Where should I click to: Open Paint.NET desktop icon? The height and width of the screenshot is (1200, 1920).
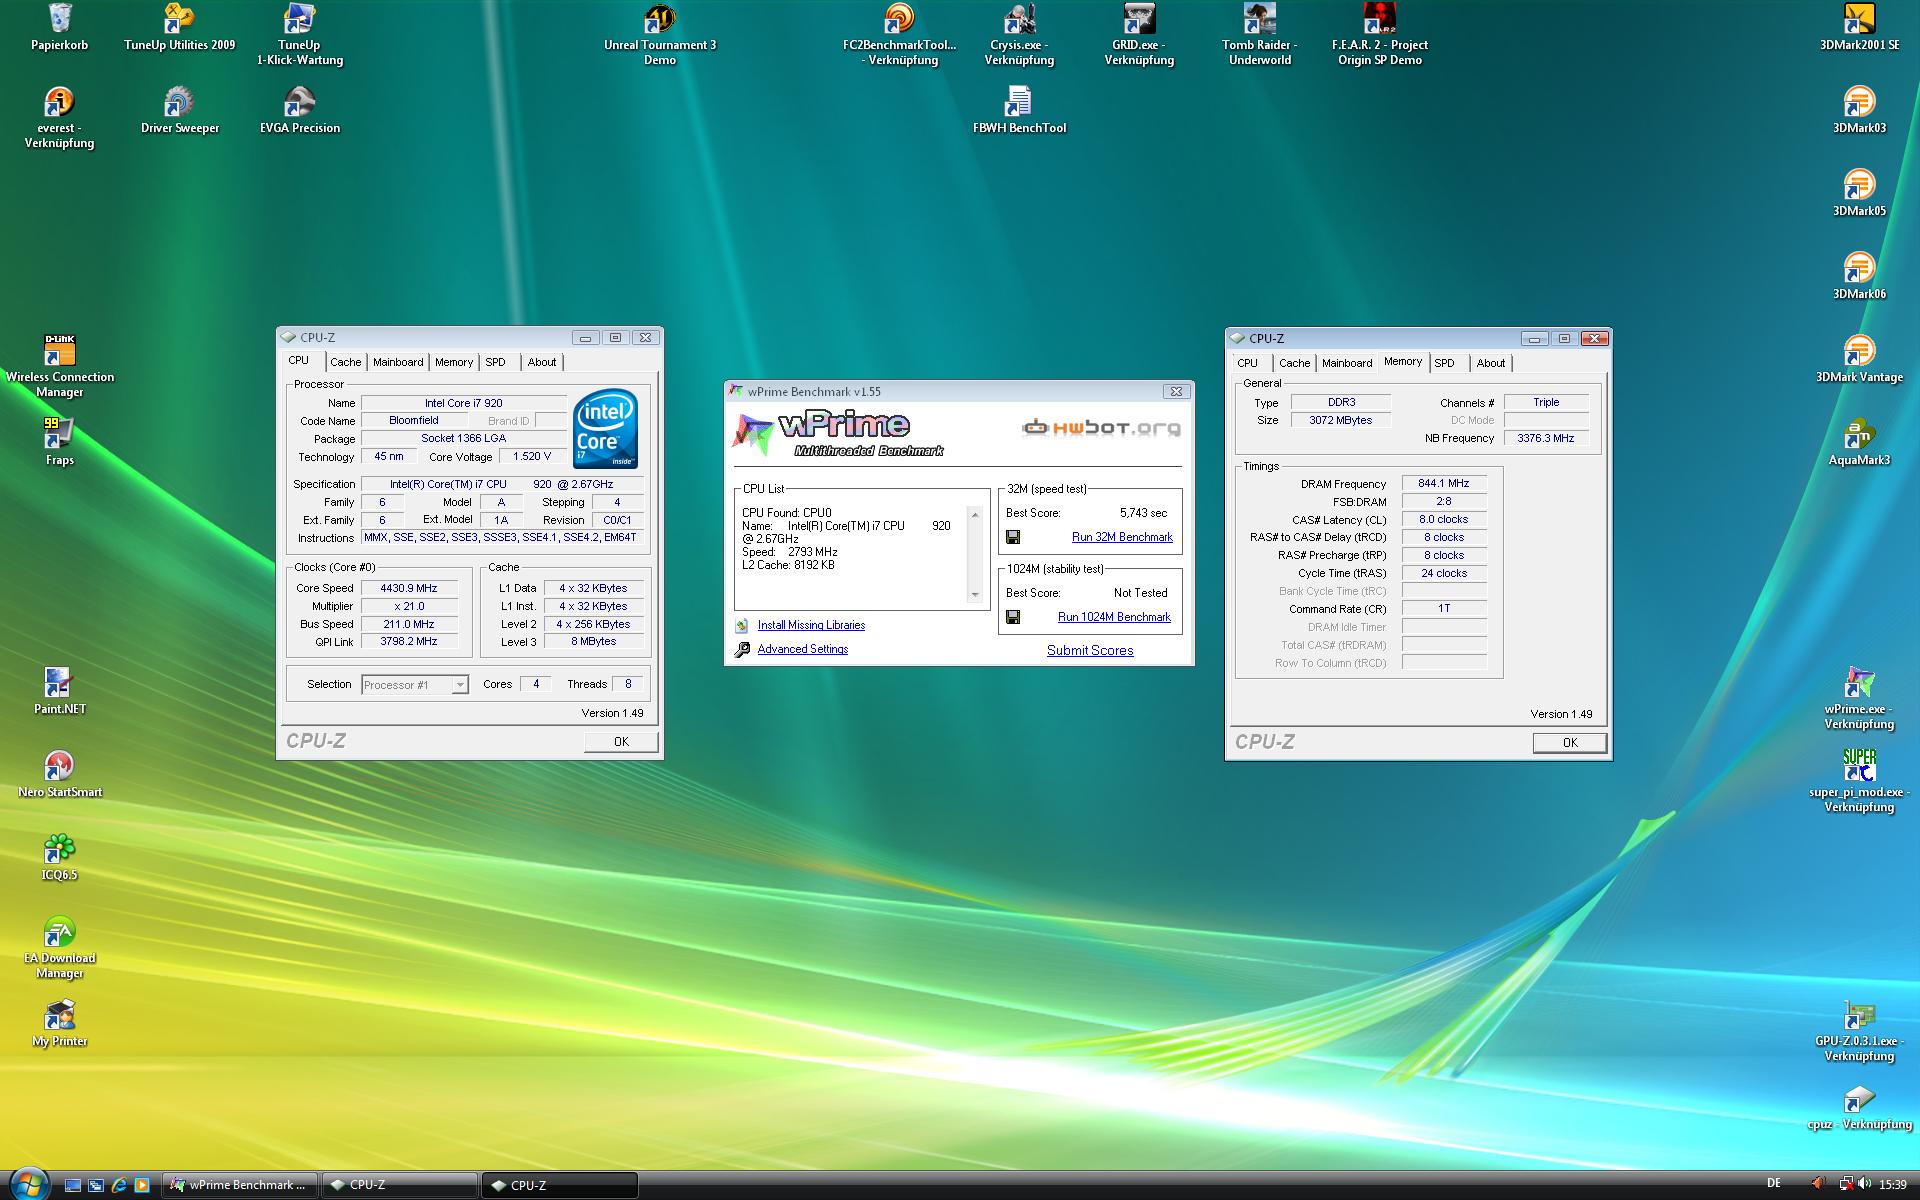pyautogui.click(x=59, y=691)
